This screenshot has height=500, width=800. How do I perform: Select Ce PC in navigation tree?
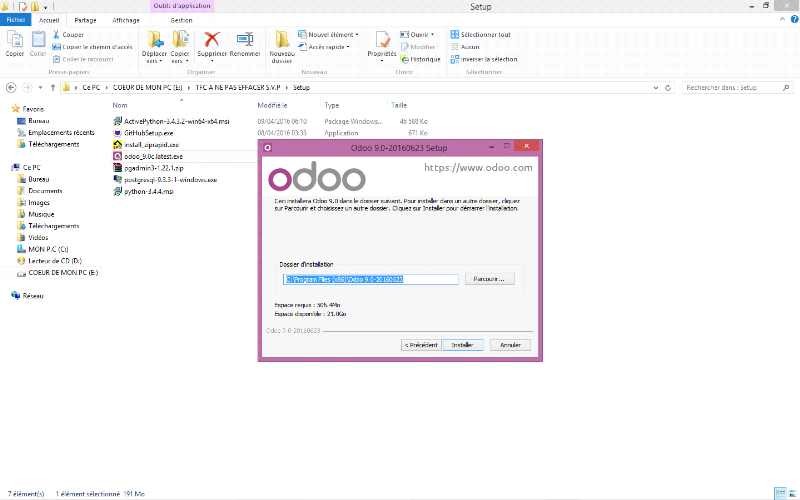click(32, 167)
